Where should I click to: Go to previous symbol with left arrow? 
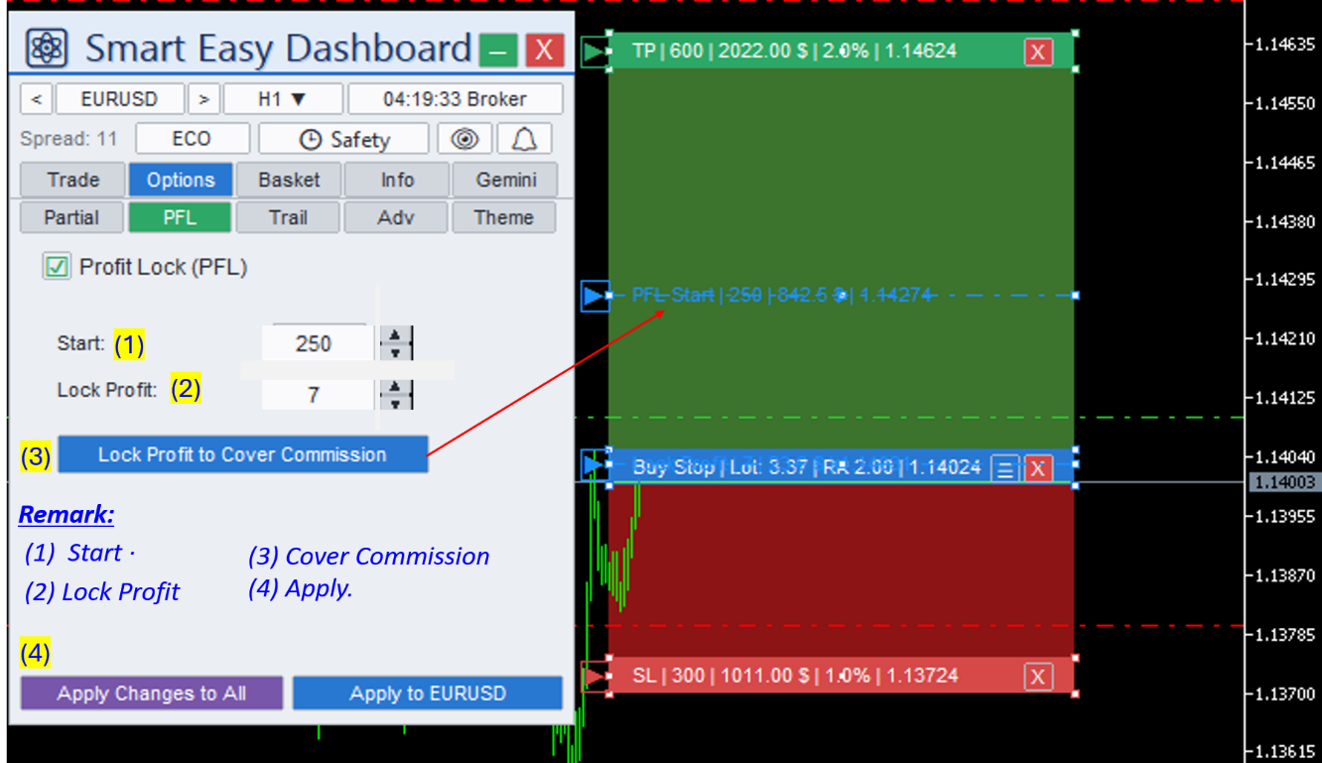pyautogui.click(x=36, y=99)
